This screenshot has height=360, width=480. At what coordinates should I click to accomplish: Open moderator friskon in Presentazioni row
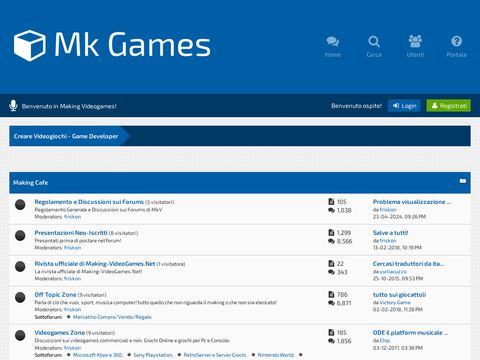[72, 248]
